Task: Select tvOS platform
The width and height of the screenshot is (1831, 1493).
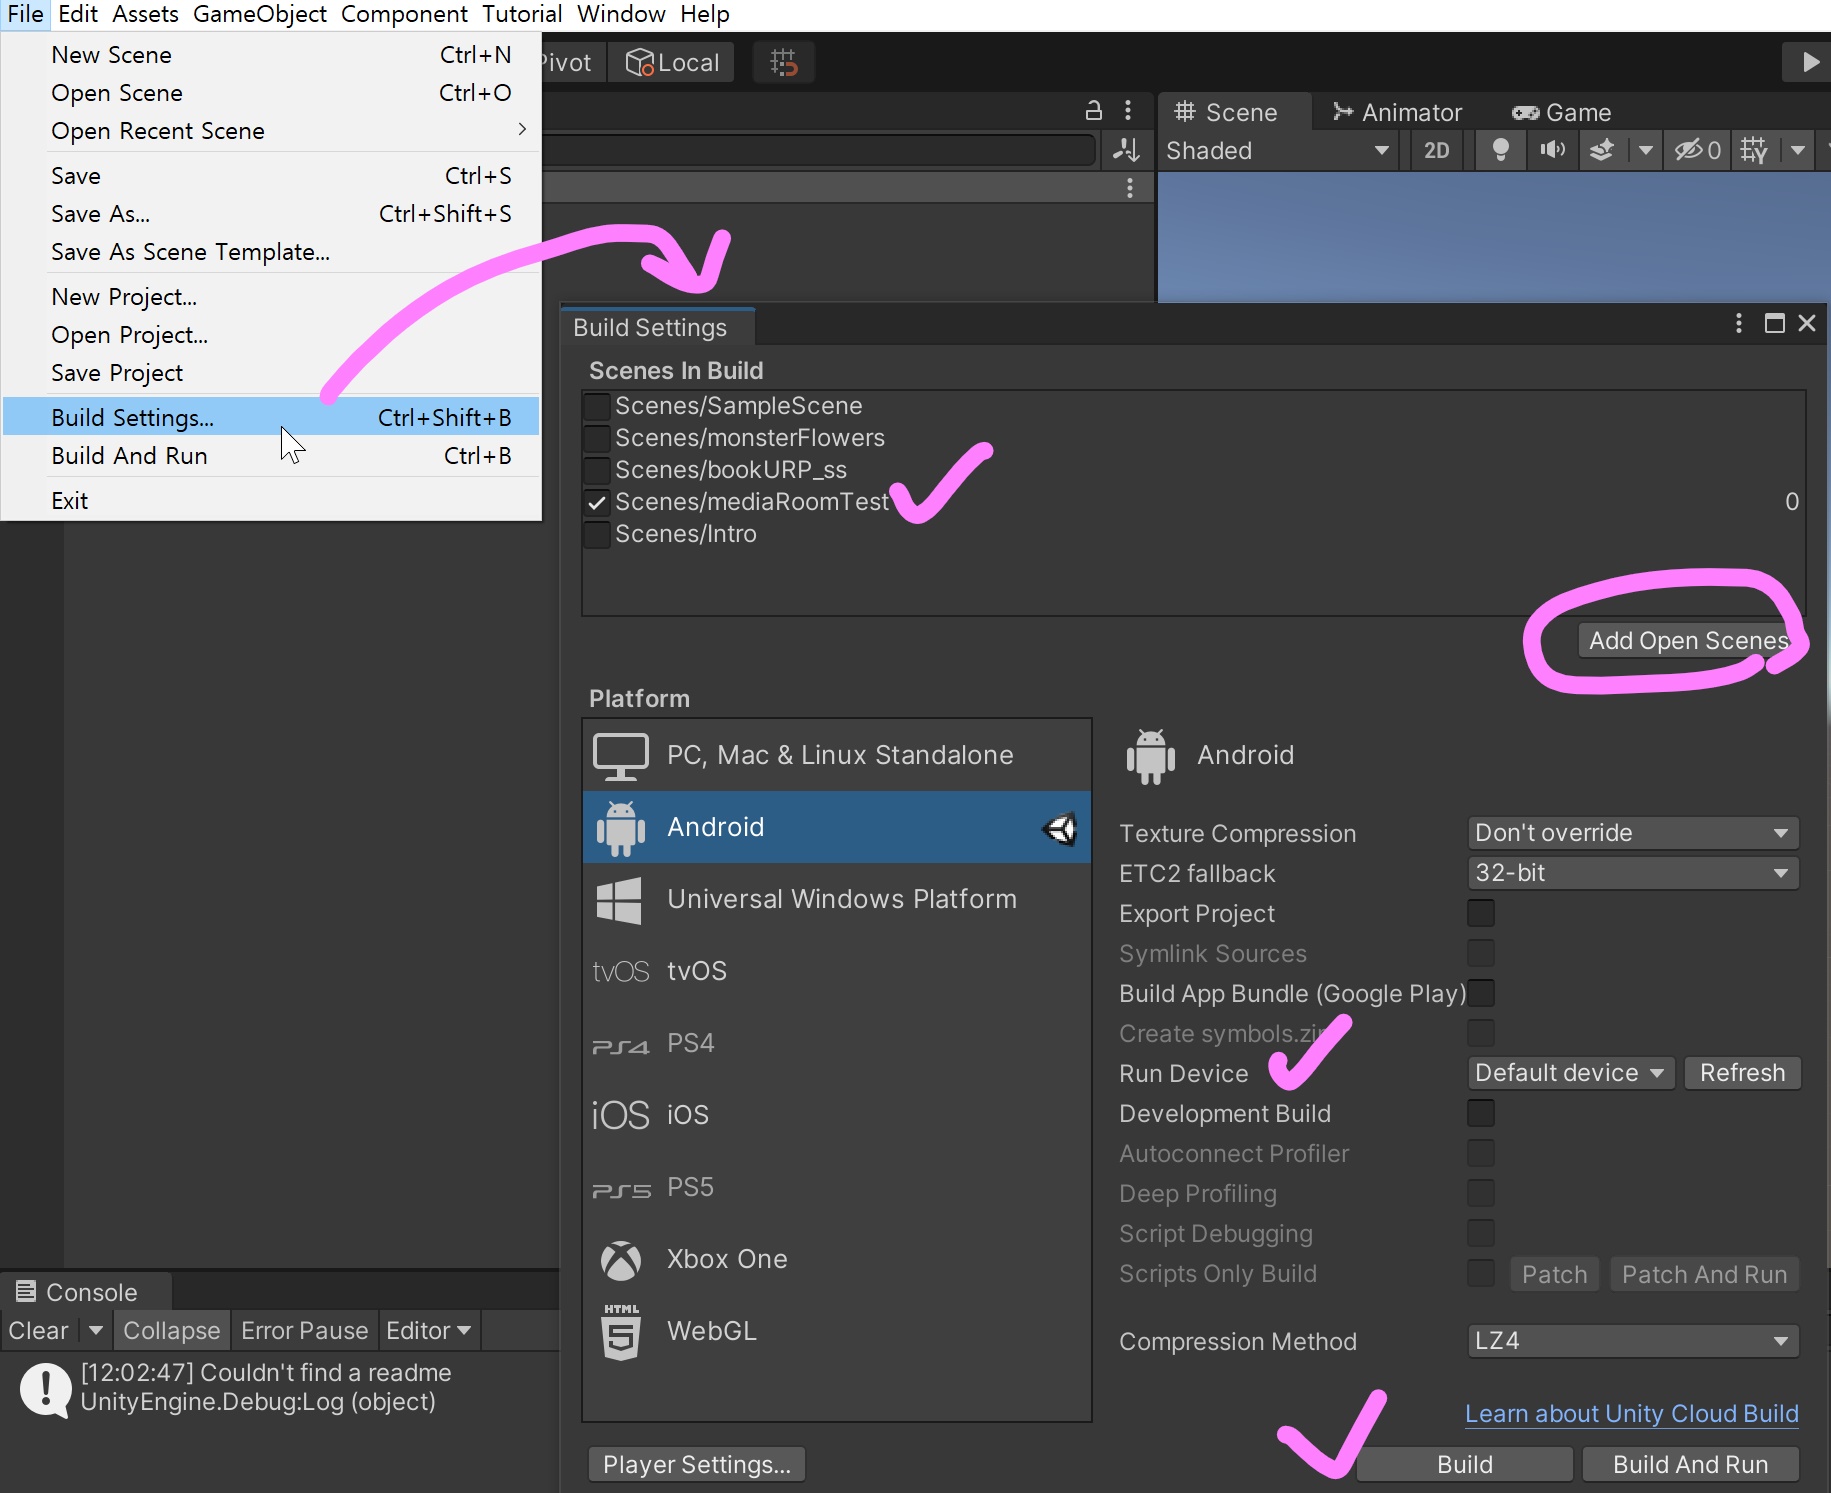Action: [x=836, y=971]
